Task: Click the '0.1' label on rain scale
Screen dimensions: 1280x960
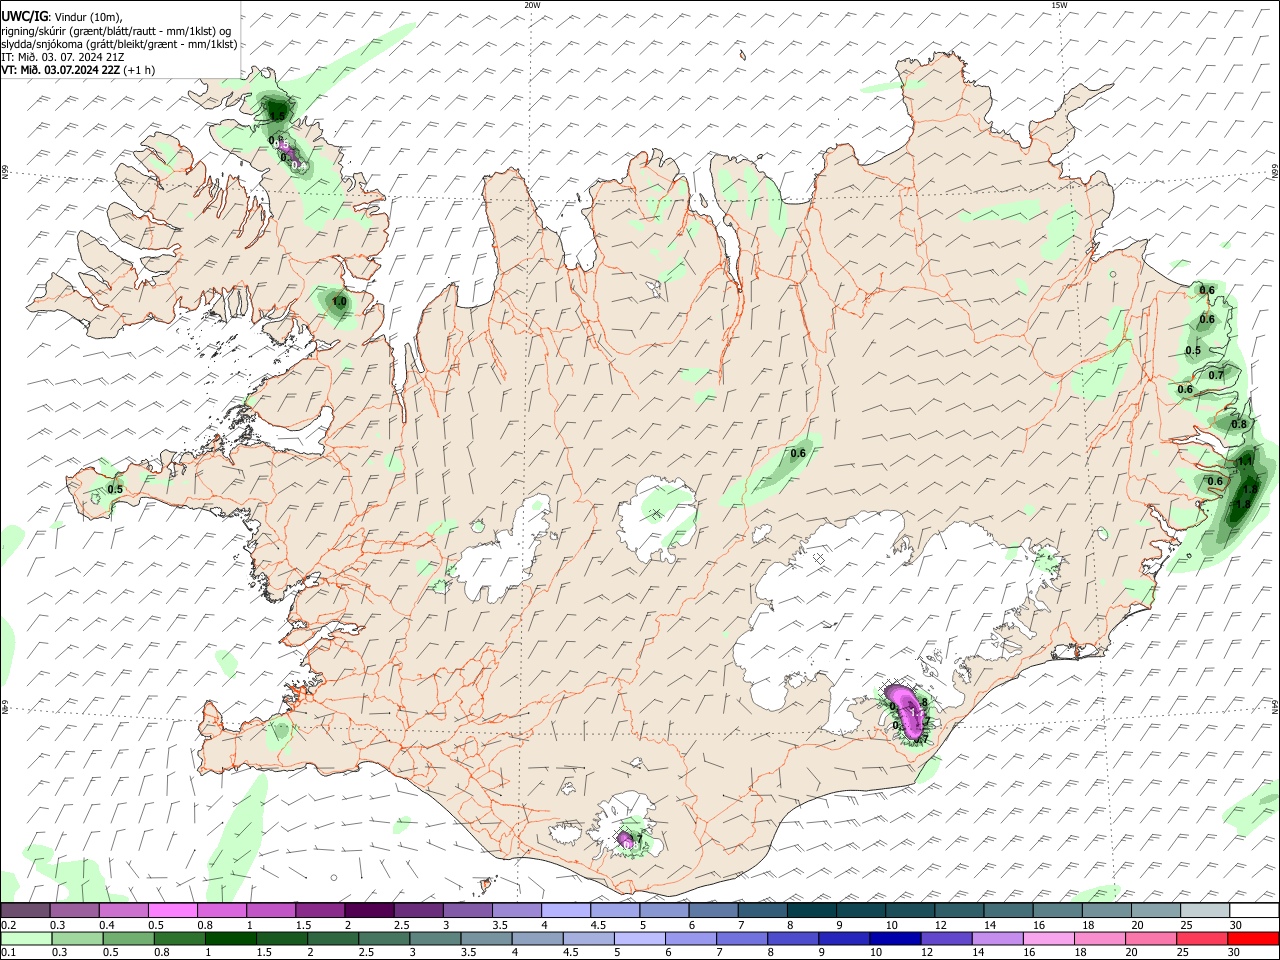Action: click(8, 953)
